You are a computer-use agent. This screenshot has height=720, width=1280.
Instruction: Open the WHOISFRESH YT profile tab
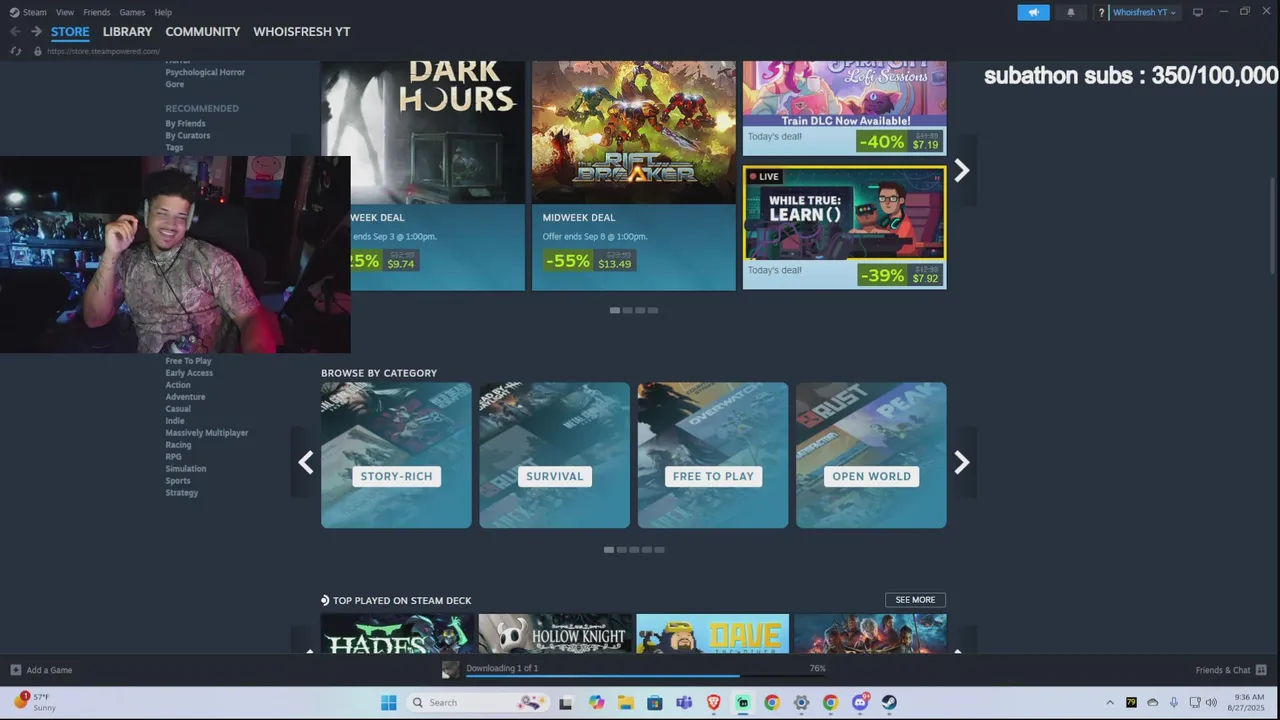tap(301, 32)
